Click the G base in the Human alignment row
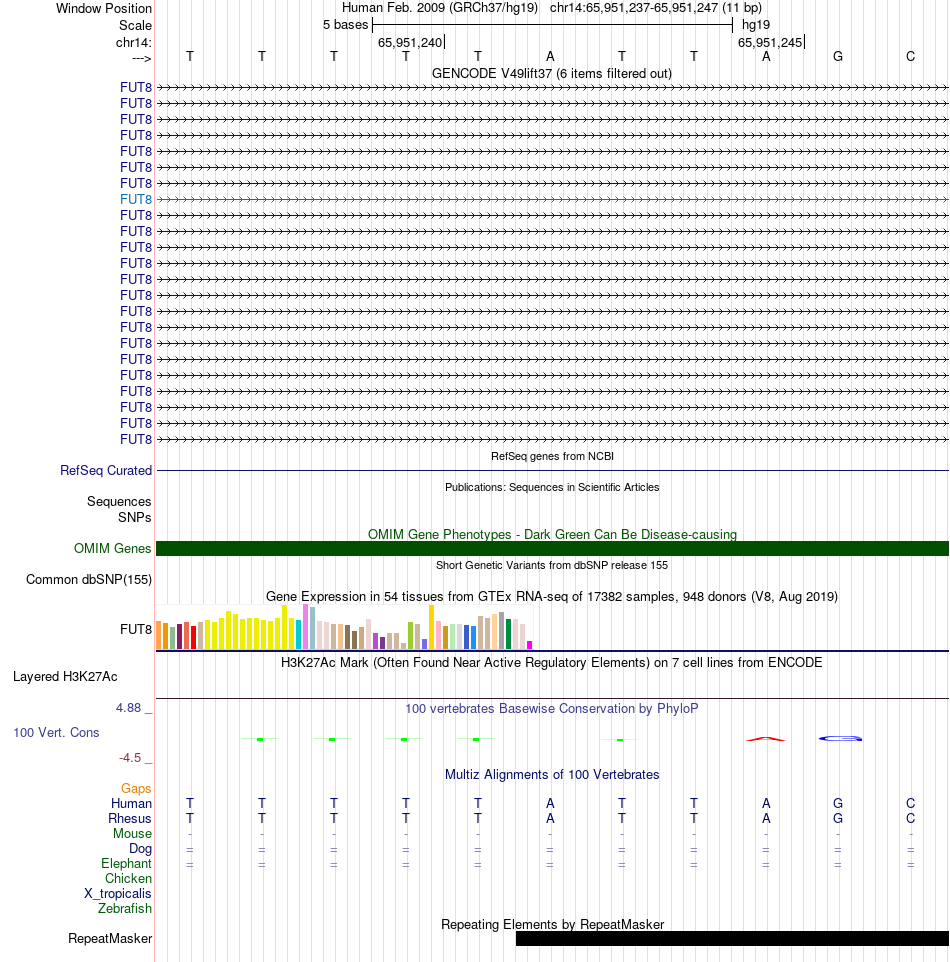The height and width of the screenshot is (962, 950). 838,804
